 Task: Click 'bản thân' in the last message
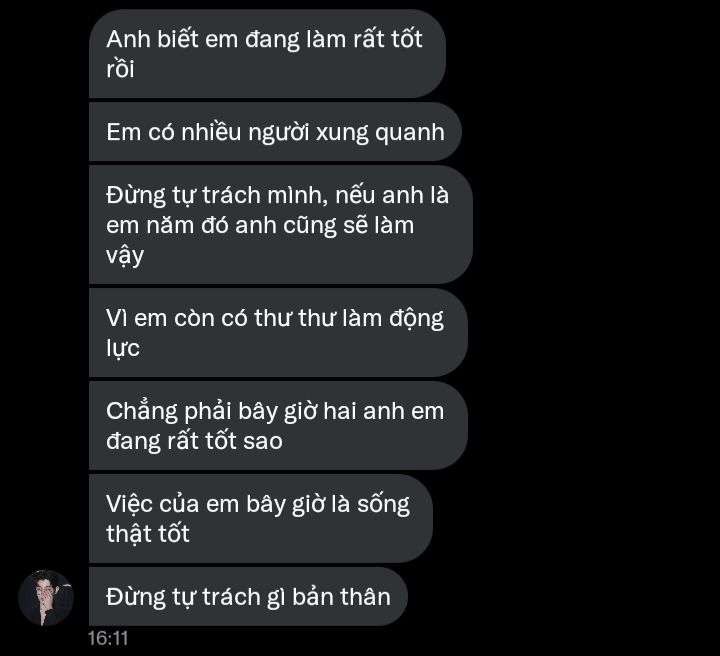click(341, 597)
